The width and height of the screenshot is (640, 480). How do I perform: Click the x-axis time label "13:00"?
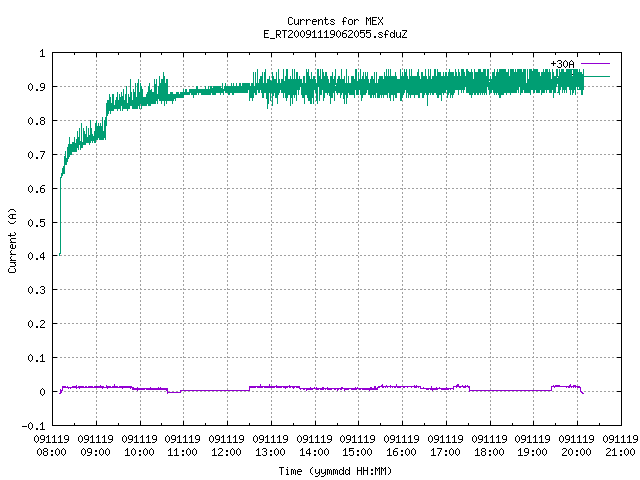271,452
